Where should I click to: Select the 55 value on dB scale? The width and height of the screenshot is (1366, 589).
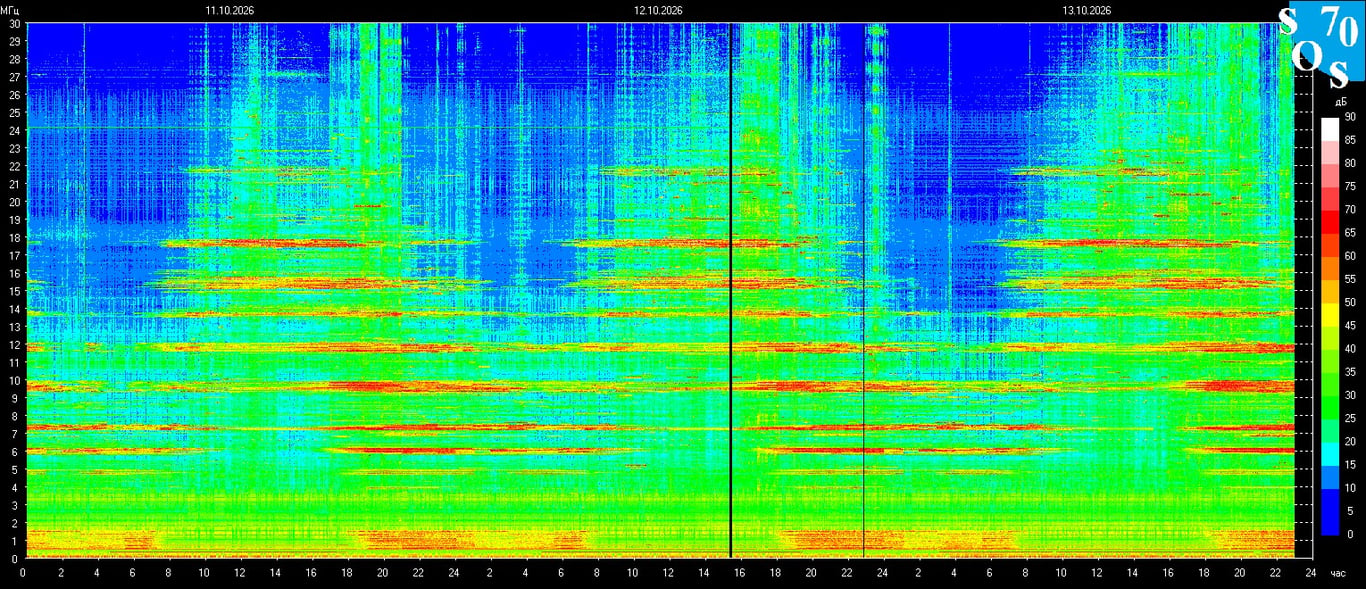pyautogui.click(x=1349, y=279)
